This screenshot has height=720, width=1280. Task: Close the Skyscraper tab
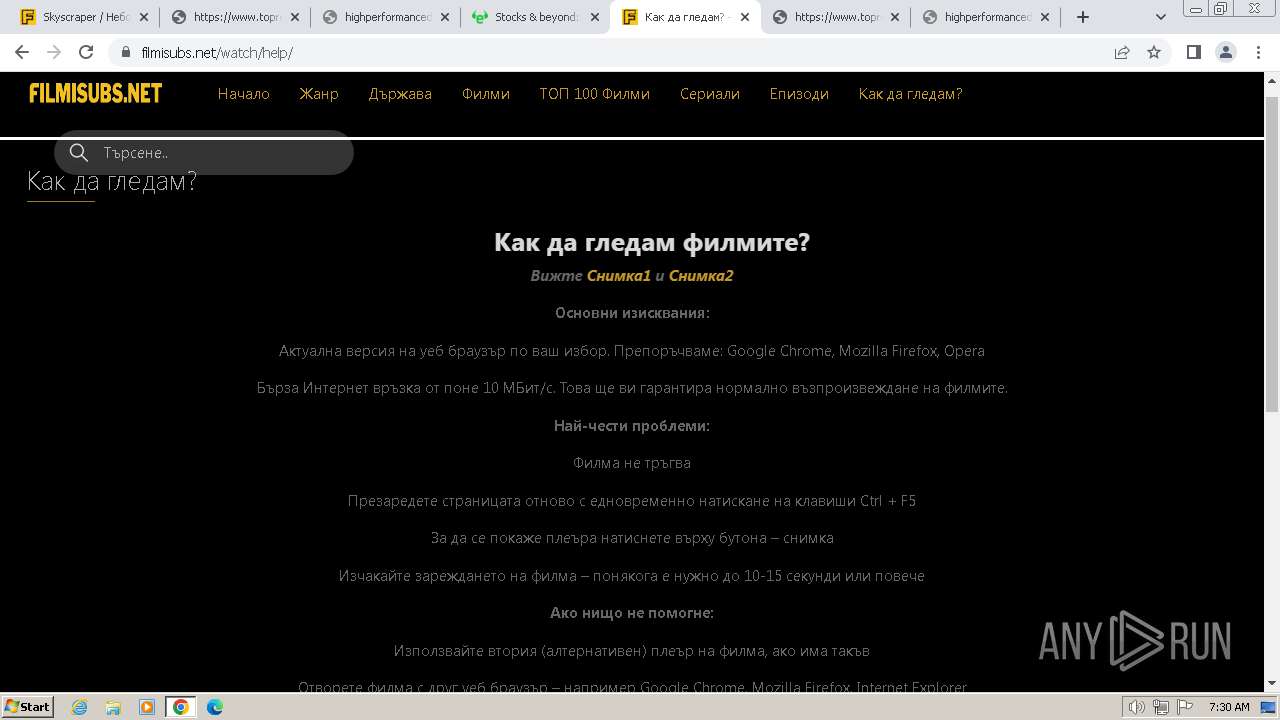(143, 17)
